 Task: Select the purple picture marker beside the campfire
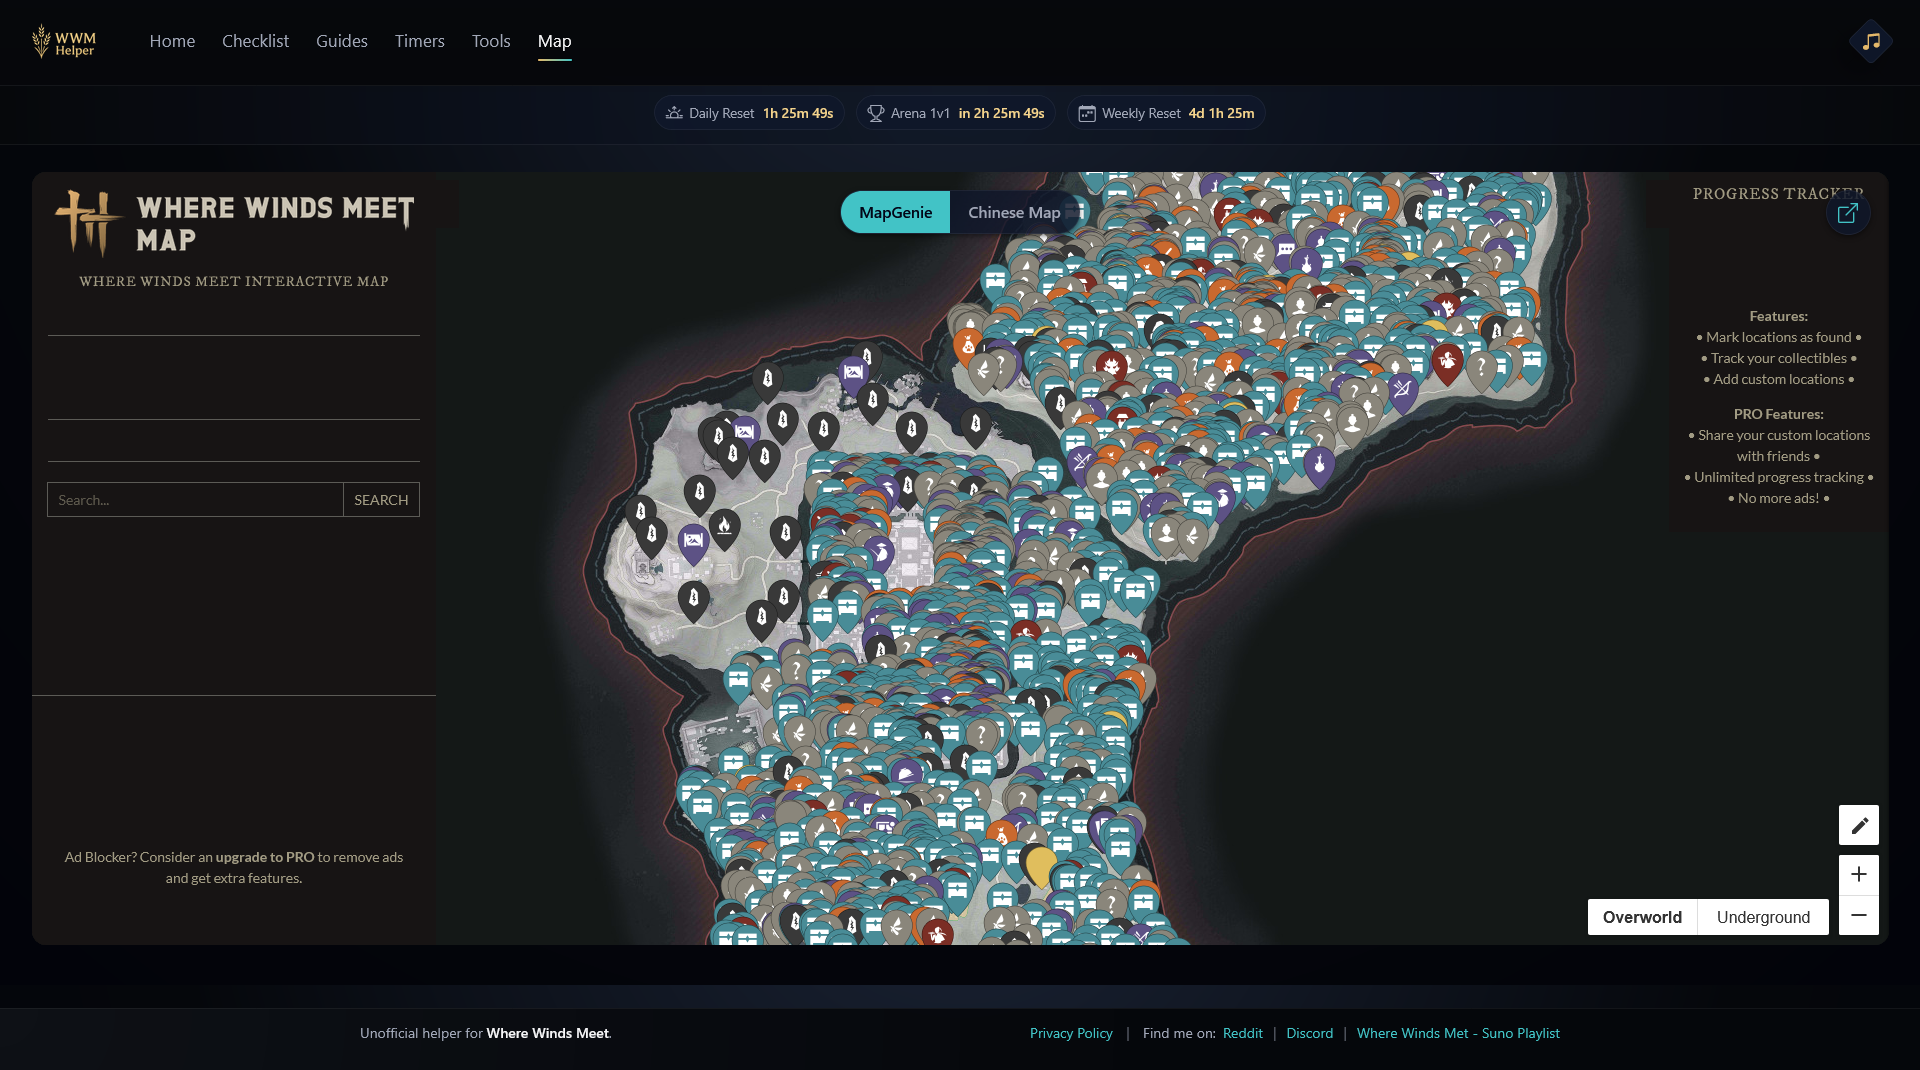pyautogui.click(x=693, y=543)
